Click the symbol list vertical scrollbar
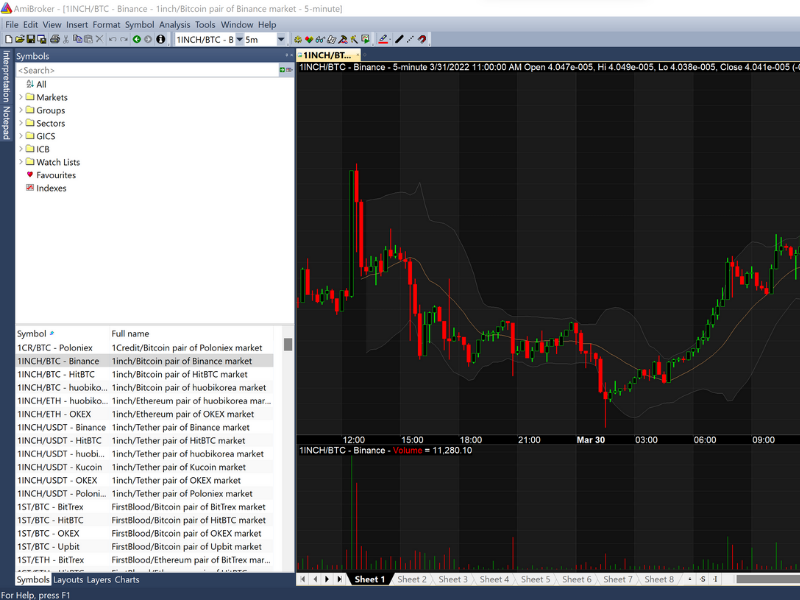The height and width of the screenshot is (600, 800). [x=288, y=344]
